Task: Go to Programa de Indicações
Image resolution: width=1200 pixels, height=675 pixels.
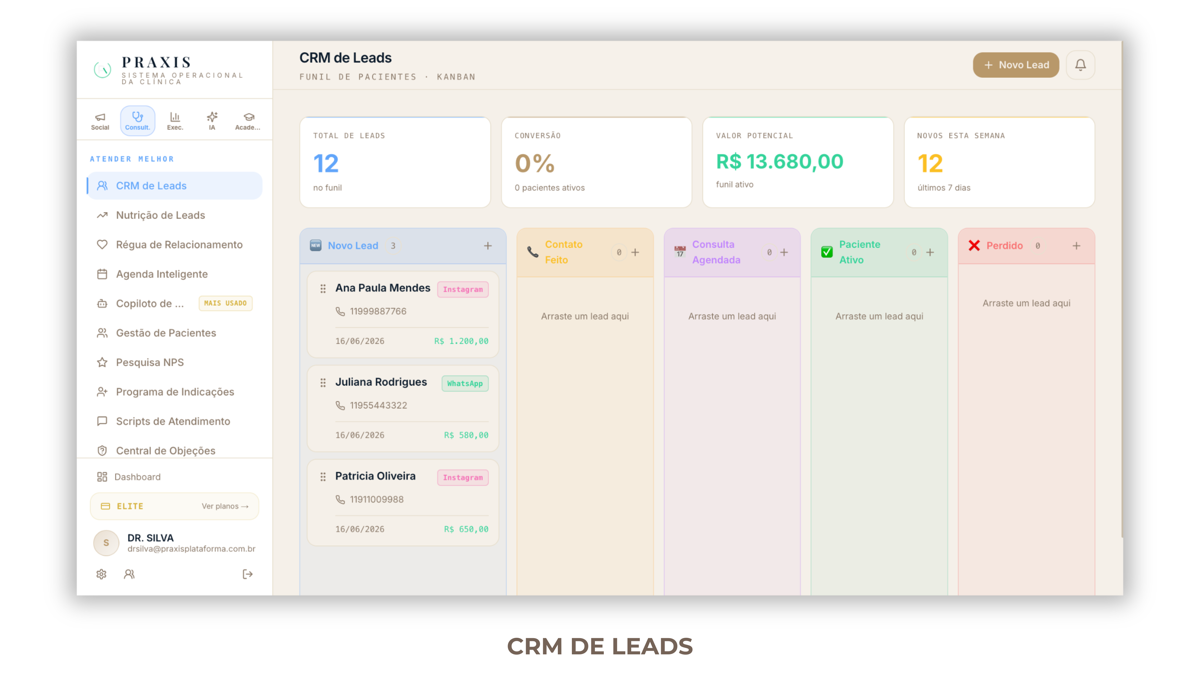Action: [175, 392]
